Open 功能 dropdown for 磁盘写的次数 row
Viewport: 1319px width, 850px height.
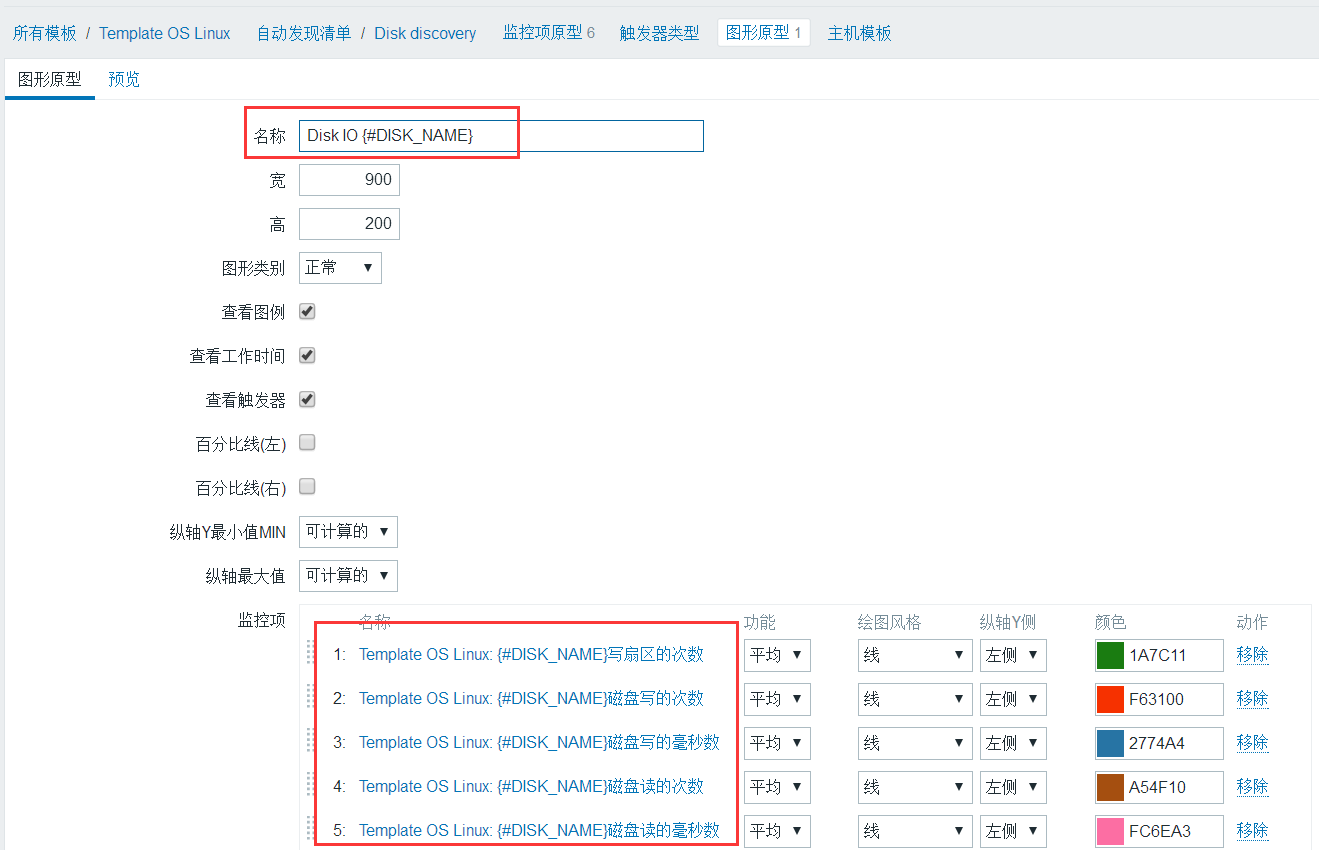click(x=777, y=699)
